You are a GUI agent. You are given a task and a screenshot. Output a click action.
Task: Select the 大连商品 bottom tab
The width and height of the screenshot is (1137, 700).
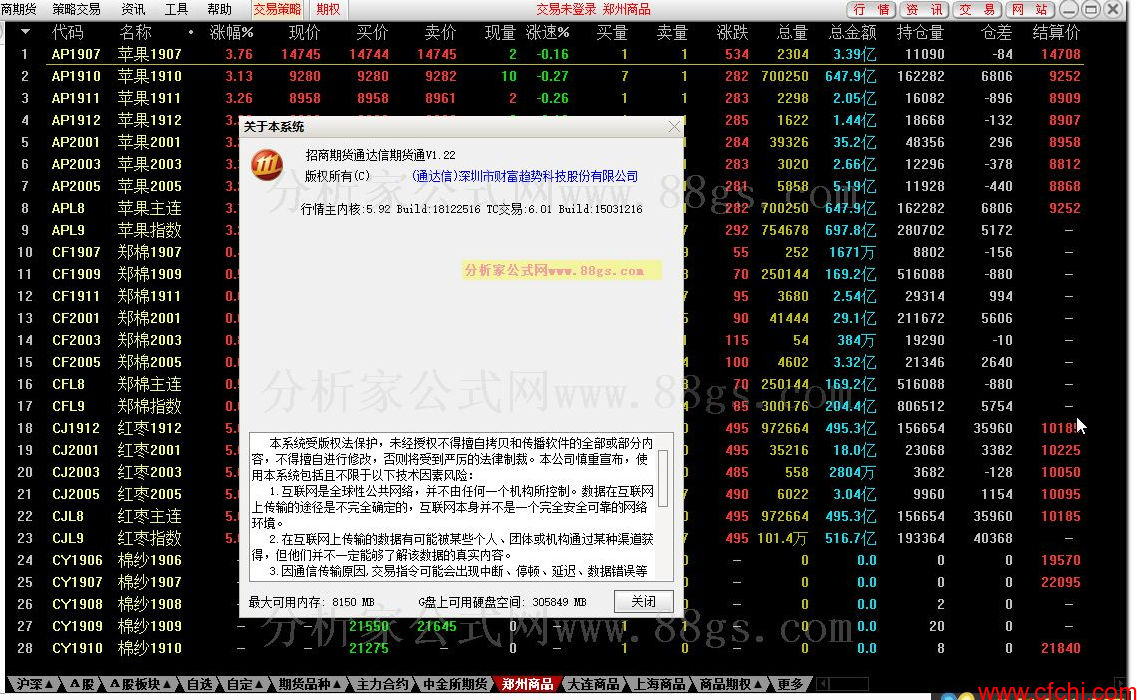(593, 684)
